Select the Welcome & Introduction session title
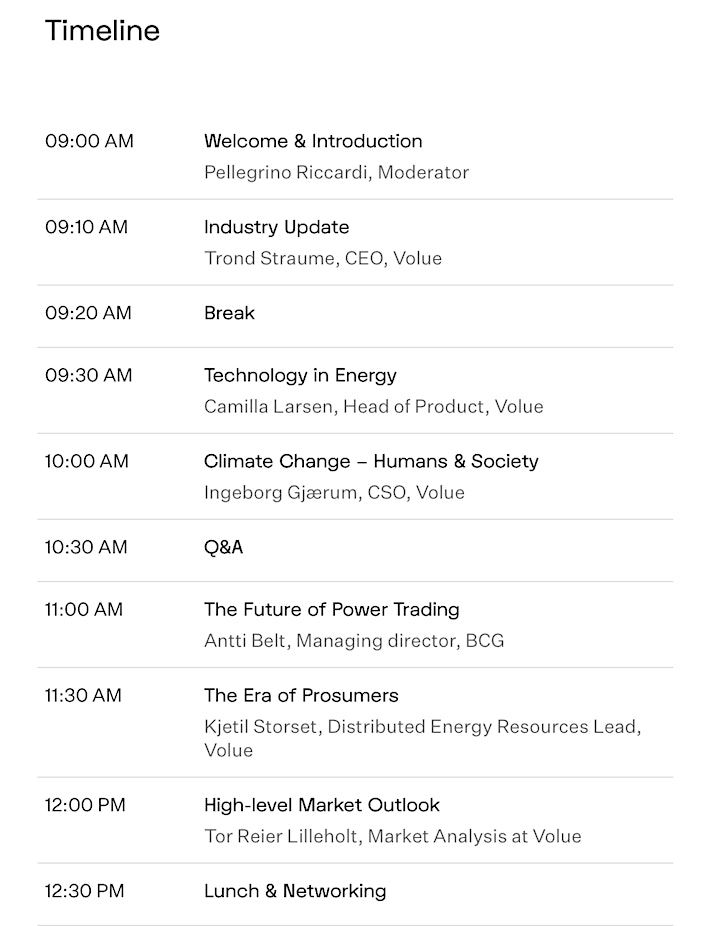The image size is (720, 926). coord(313,141)
